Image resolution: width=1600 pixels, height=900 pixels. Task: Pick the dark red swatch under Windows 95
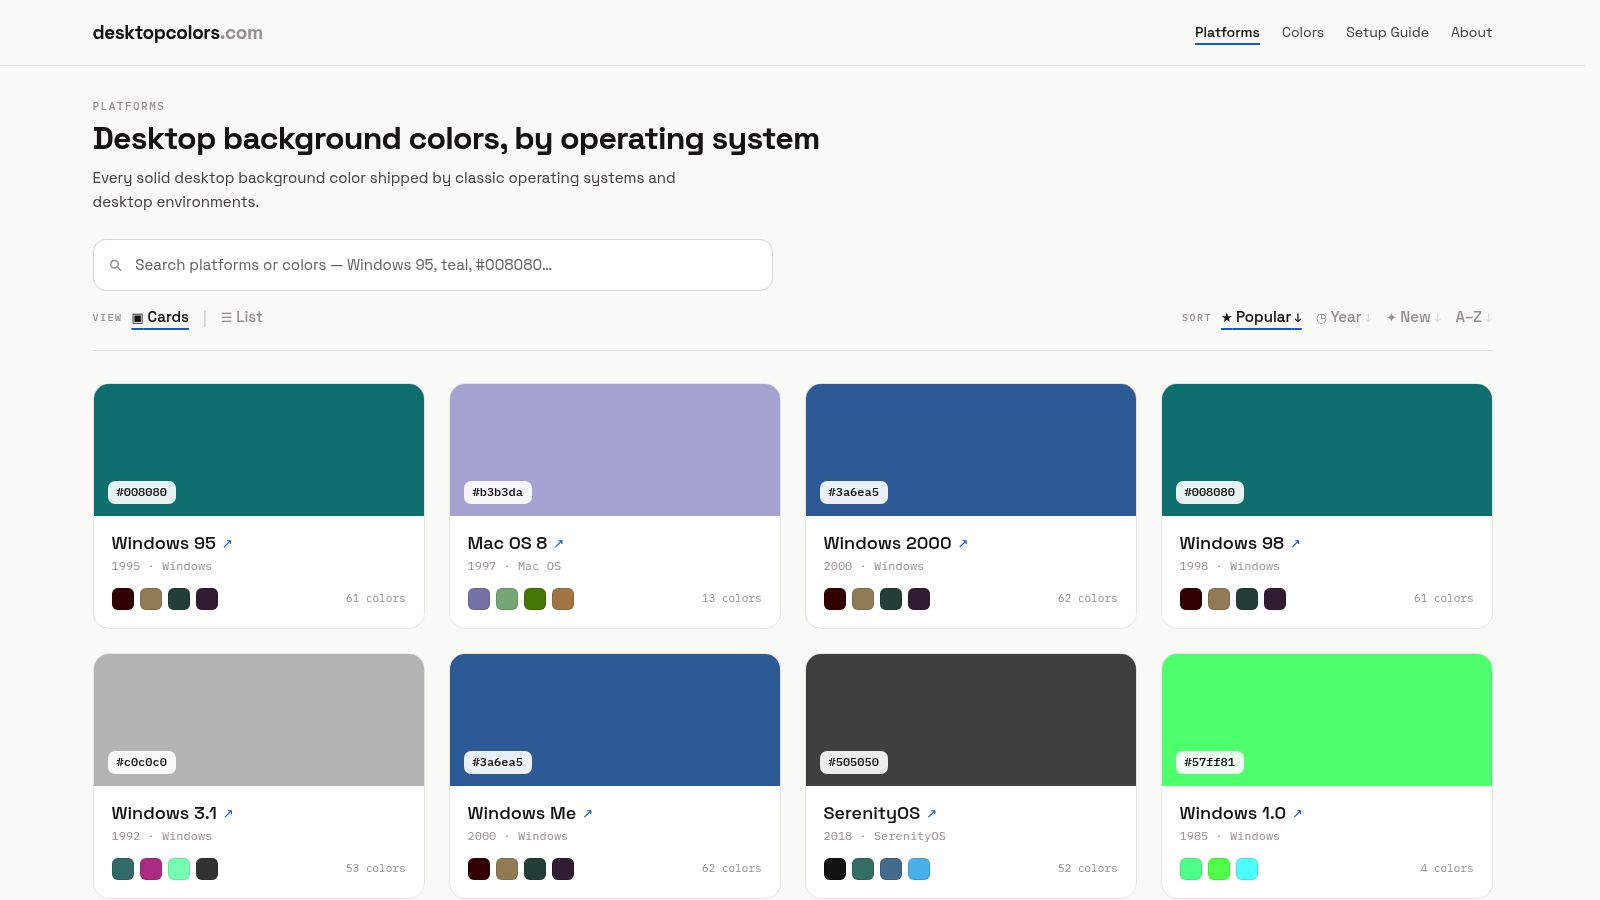(123, 599)
